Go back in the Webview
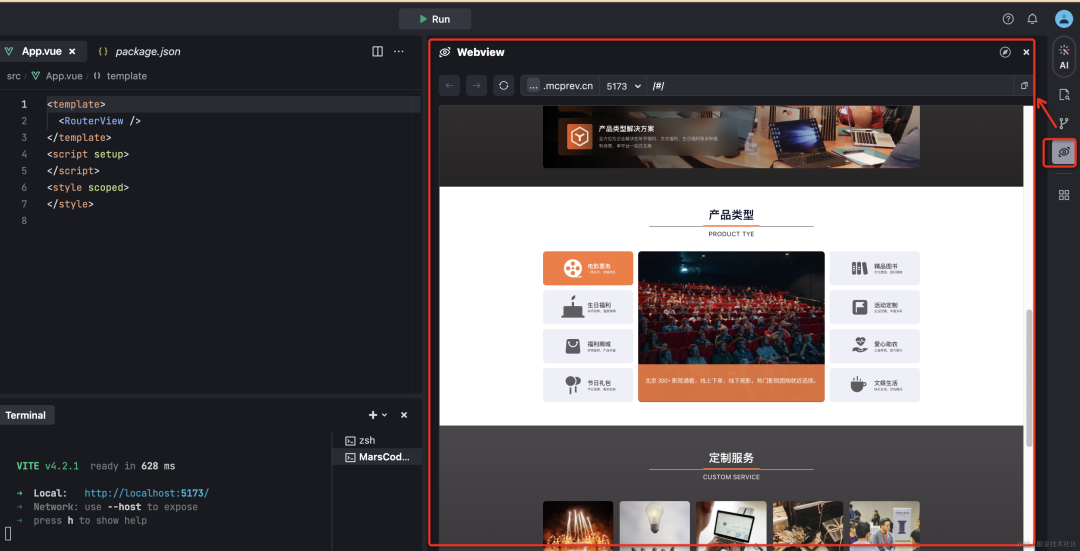The height and width of the screenshot is (551, 1080). pos(449,86)
